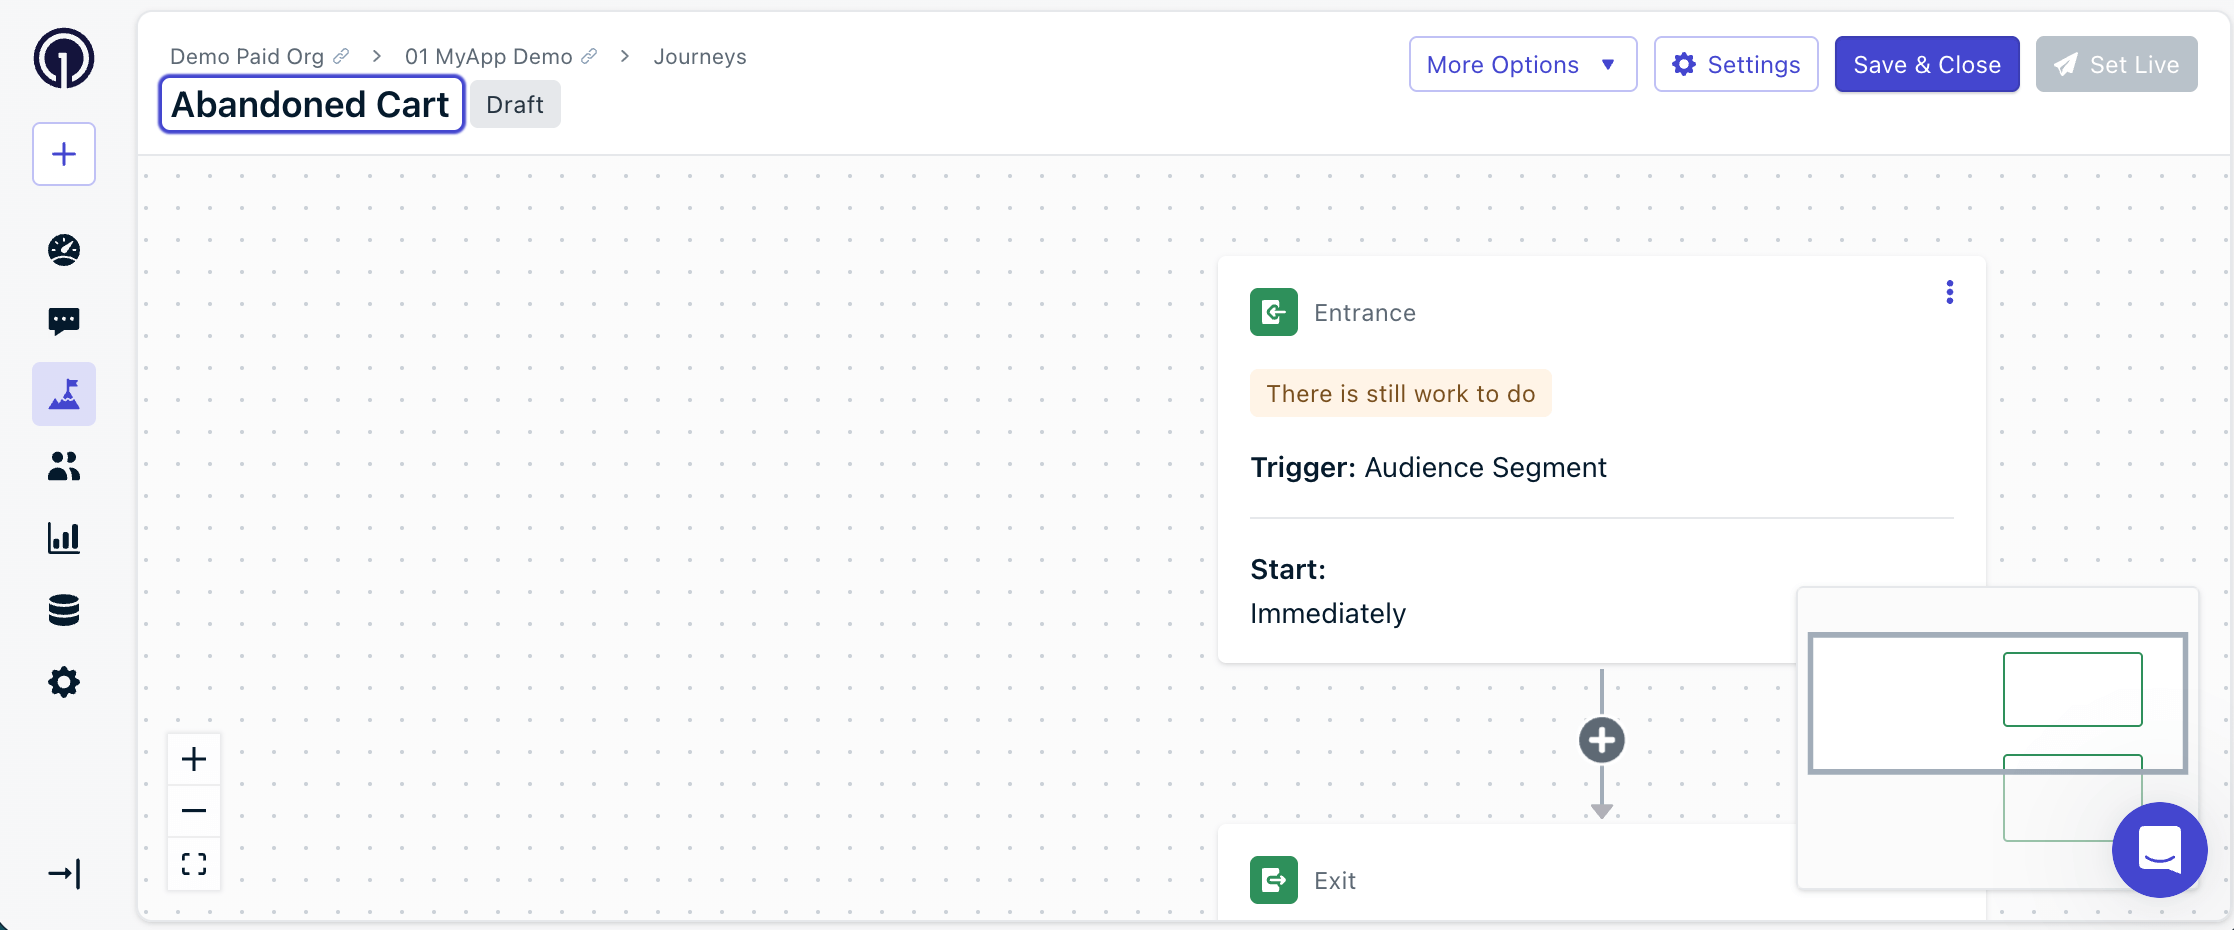Open the Dashboard gauge icon in sidebar
The image size is (2234, 930).
(x=64, y=250)
